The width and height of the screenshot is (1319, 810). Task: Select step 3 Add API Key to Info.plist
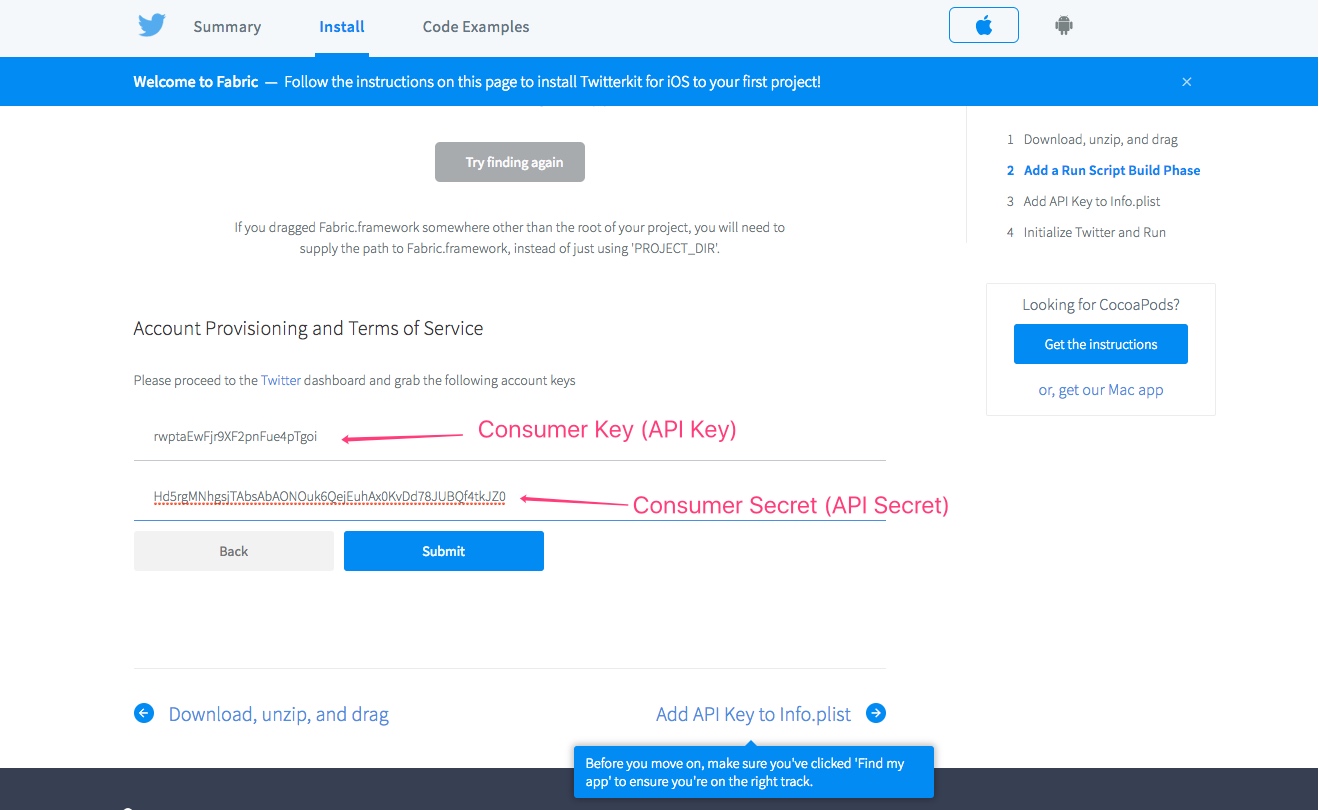point(1091,202)
